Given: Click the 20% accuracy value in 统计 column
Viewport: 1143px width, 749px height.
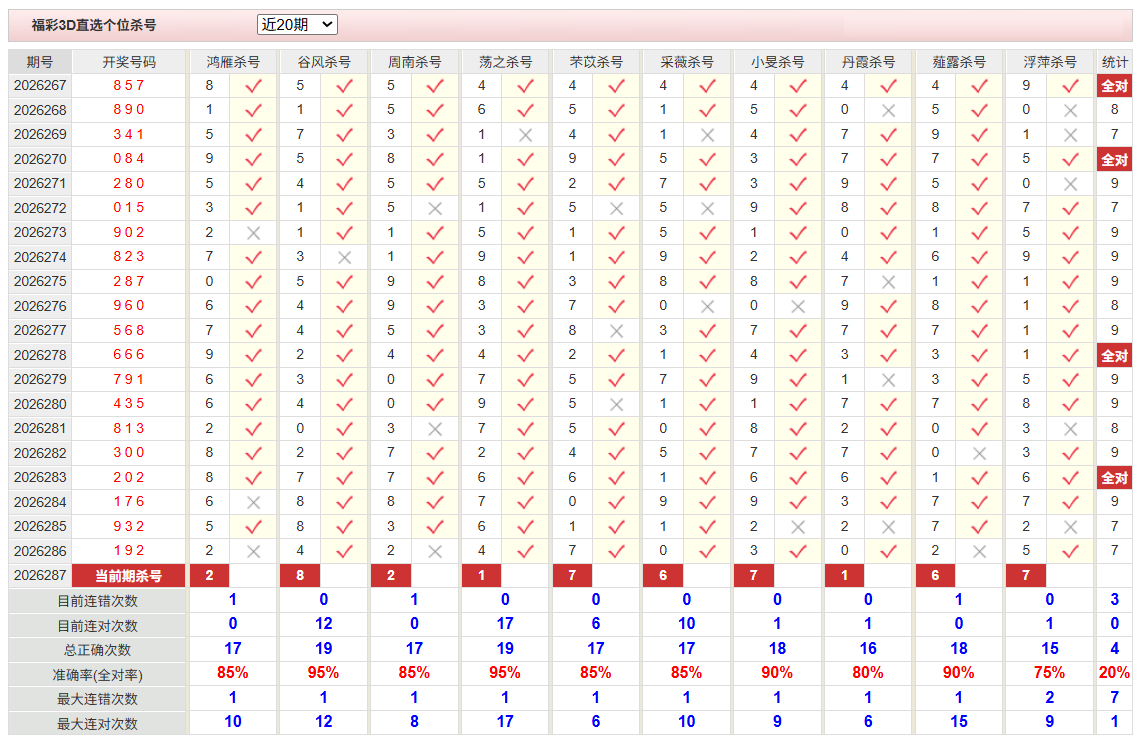Looking at the screenshot, I should pyautogui.click(x=1115, y=673).
